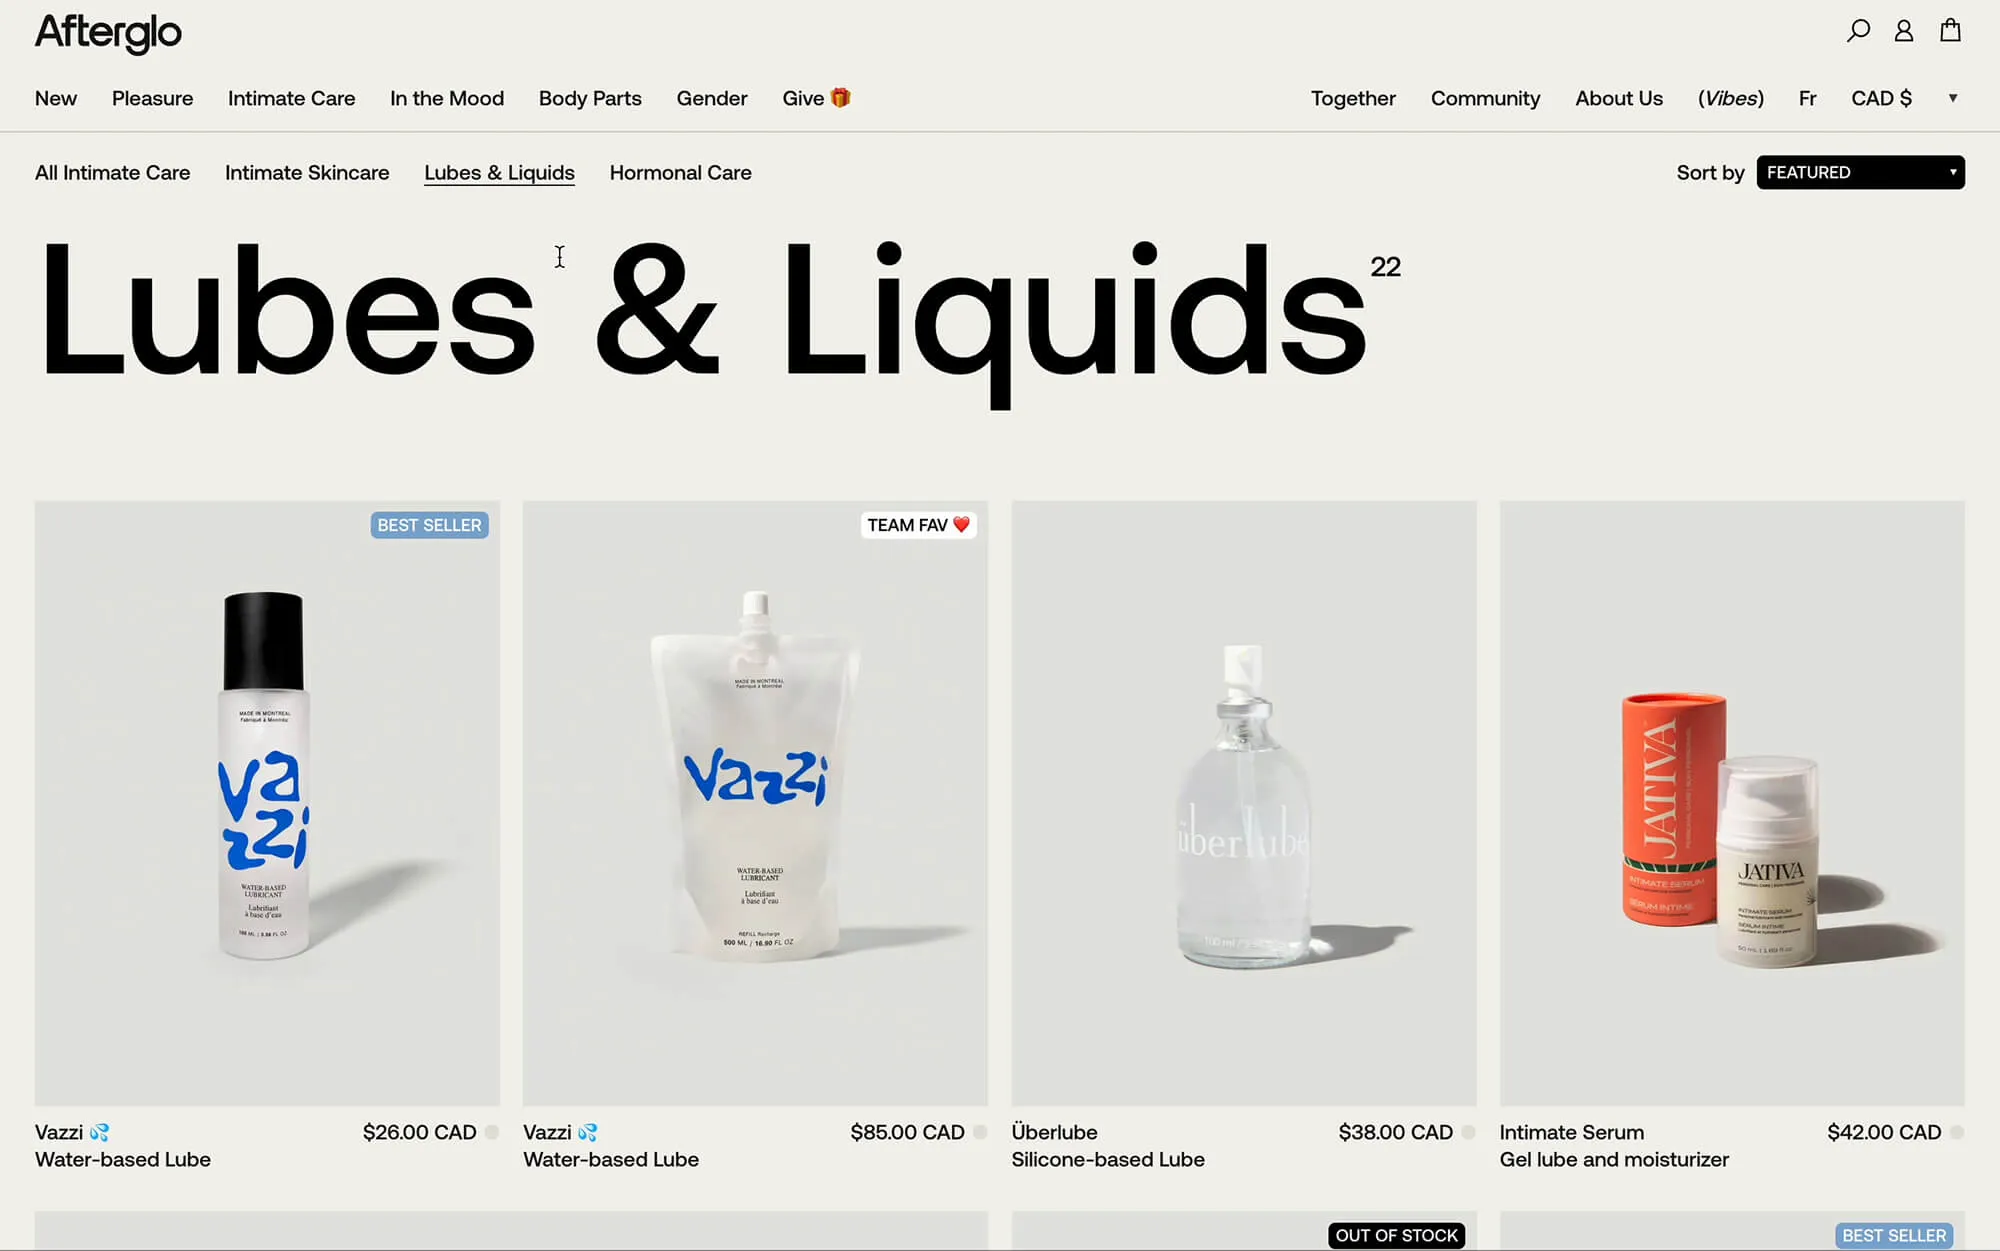The width and height of the screenshot is (2000, 1251).
Task: Open the Überlube bottle product image
Action: 1243,803
